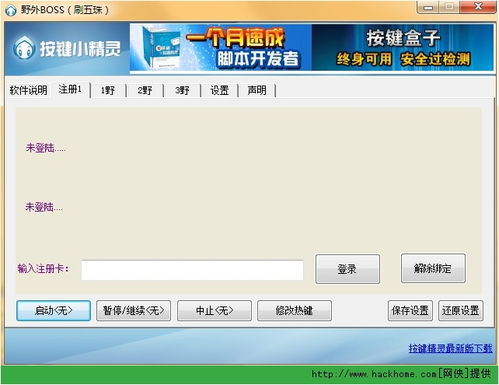The width and height of the screenshot is (499, 385).
Task: Click the title bar app icon
Action: coord(11,10)
